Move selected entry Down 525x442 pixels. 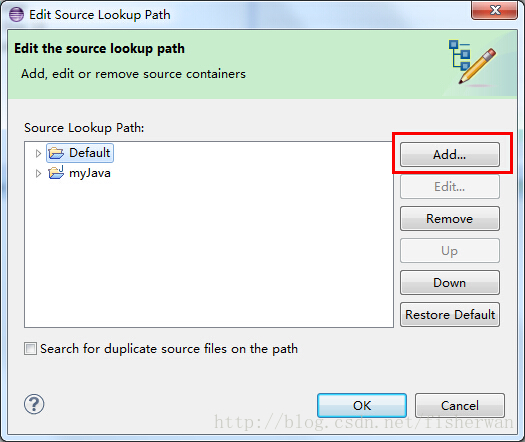[450, 283]
